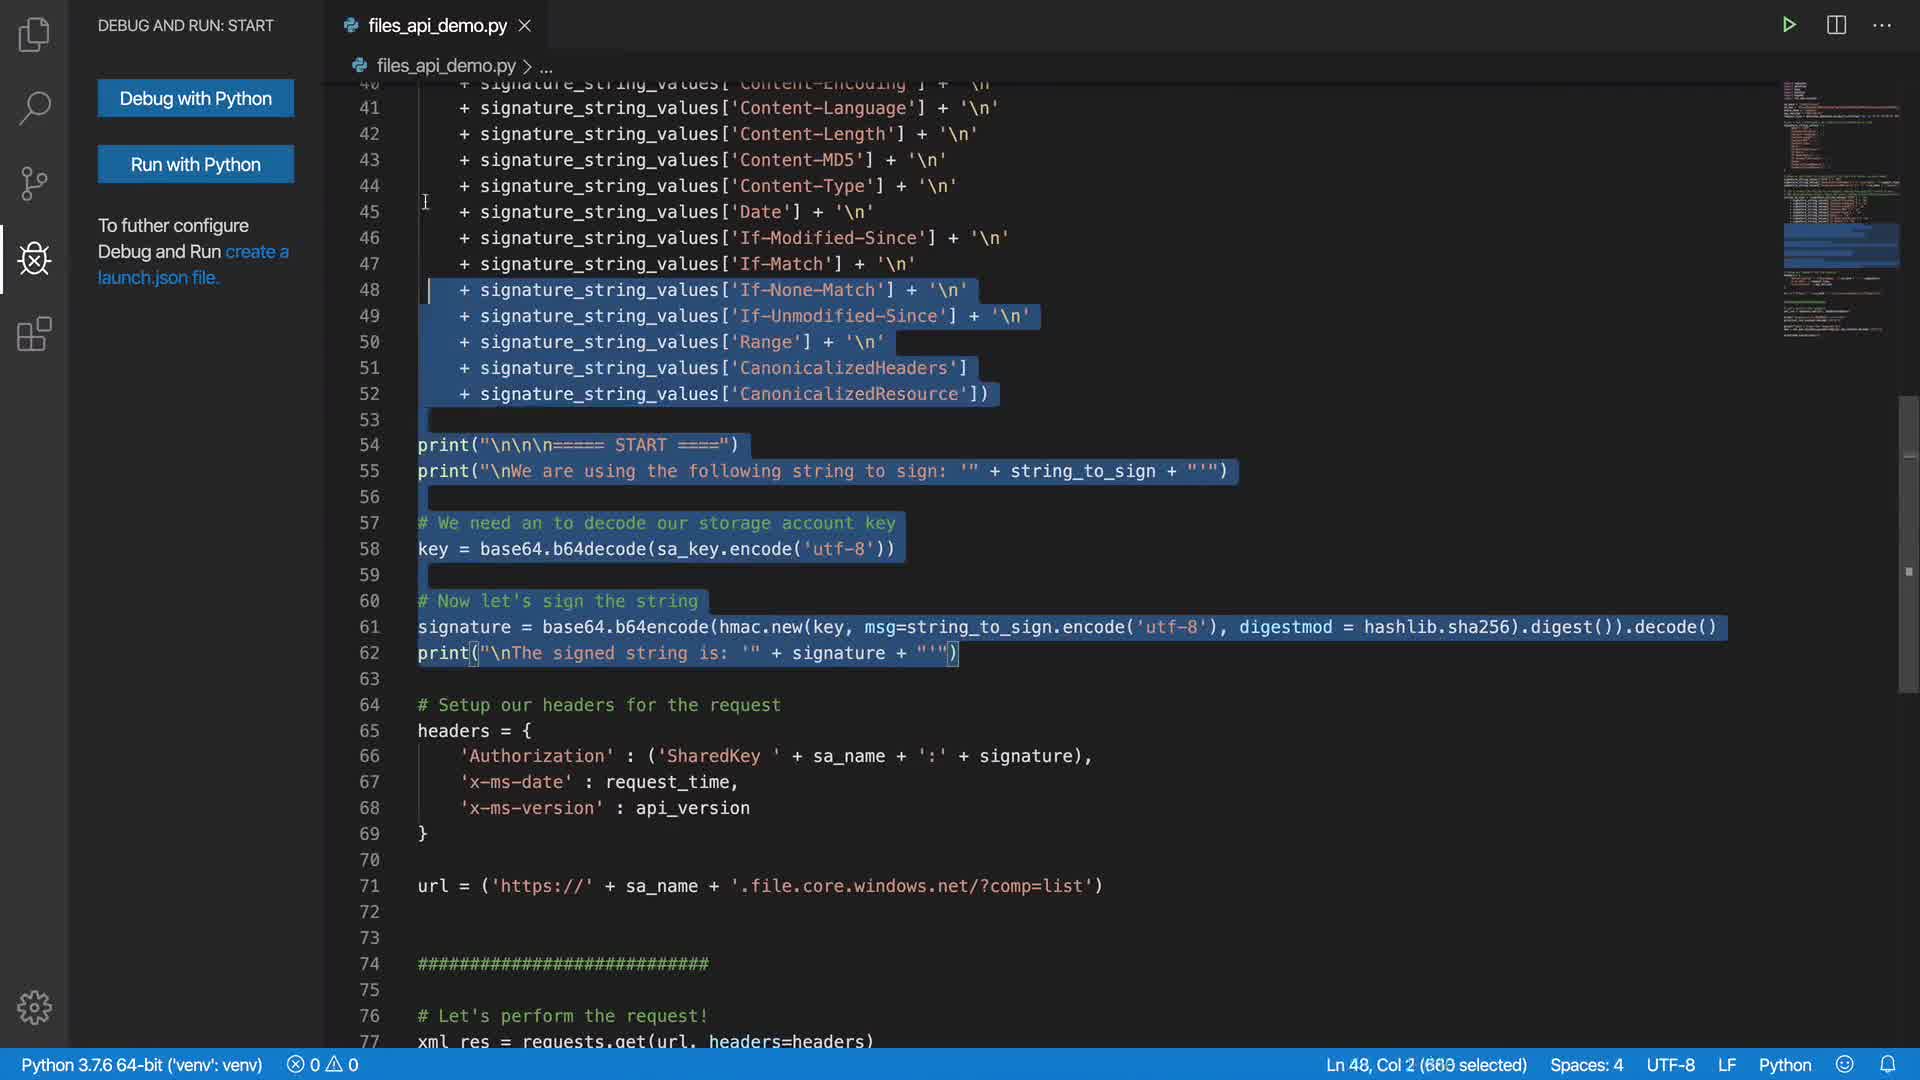Viewport: 1920px width, 1080px height.
Task: Open notifications bell in status bar
Action: 1887,1064
